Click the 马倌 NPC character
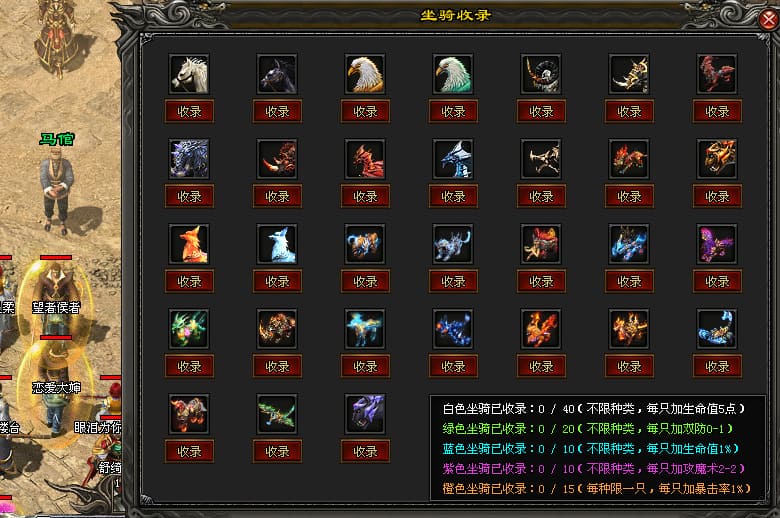The image size is (780, 518). pos(56,192)
